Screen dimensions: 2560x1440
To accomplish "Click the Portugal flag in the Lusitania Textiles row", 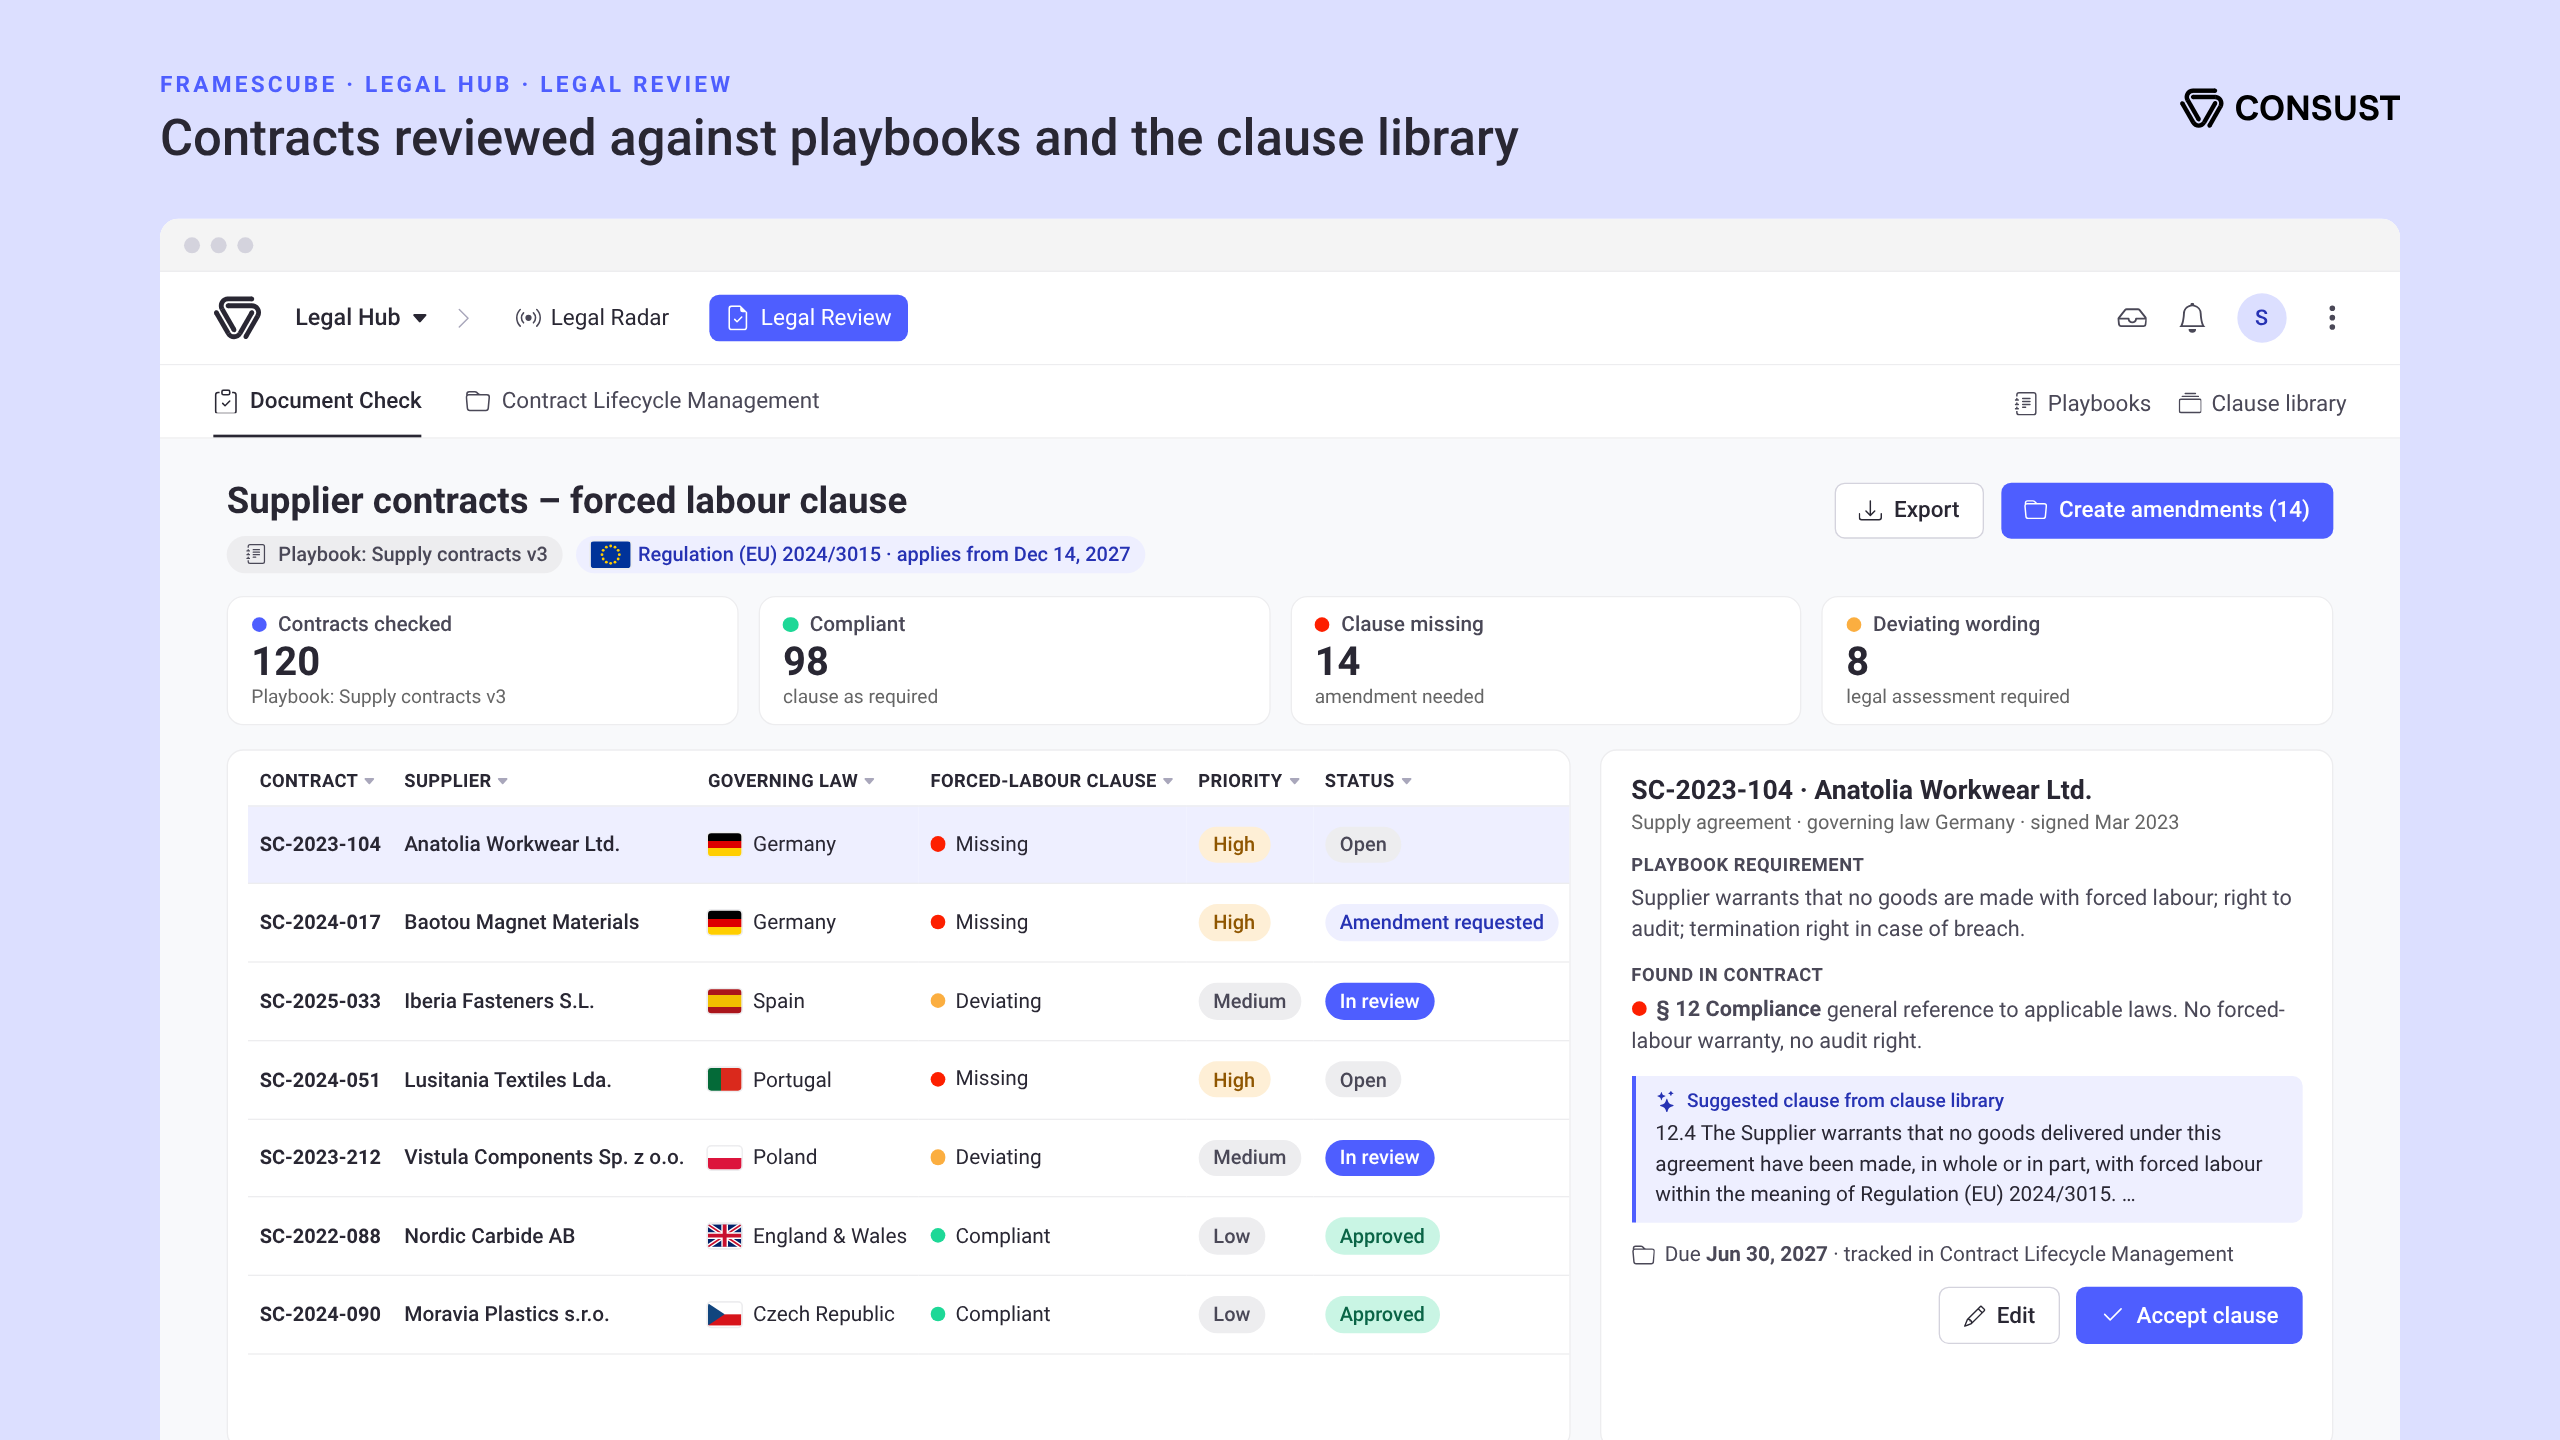I will (x=724, y=1080).
